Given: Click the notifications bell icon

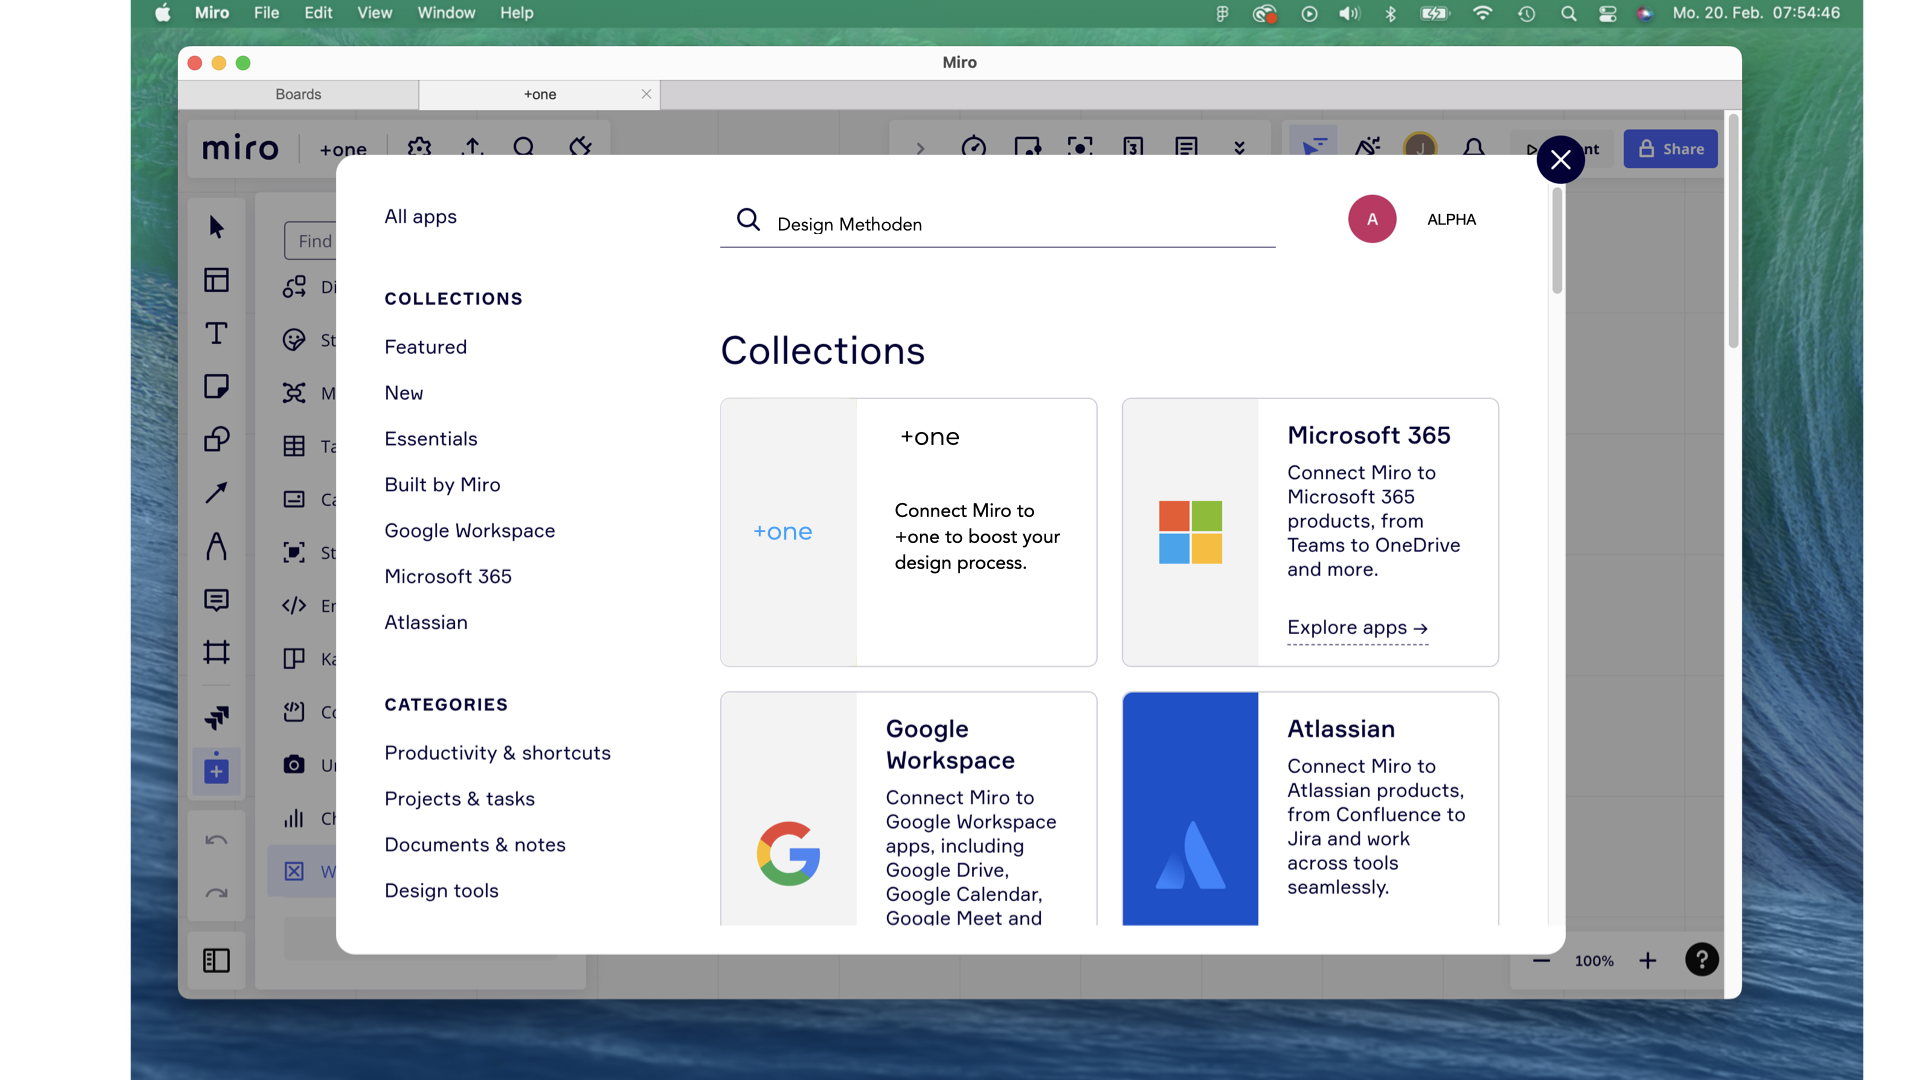Looking at the screenshot, I should click(1473, 148).
